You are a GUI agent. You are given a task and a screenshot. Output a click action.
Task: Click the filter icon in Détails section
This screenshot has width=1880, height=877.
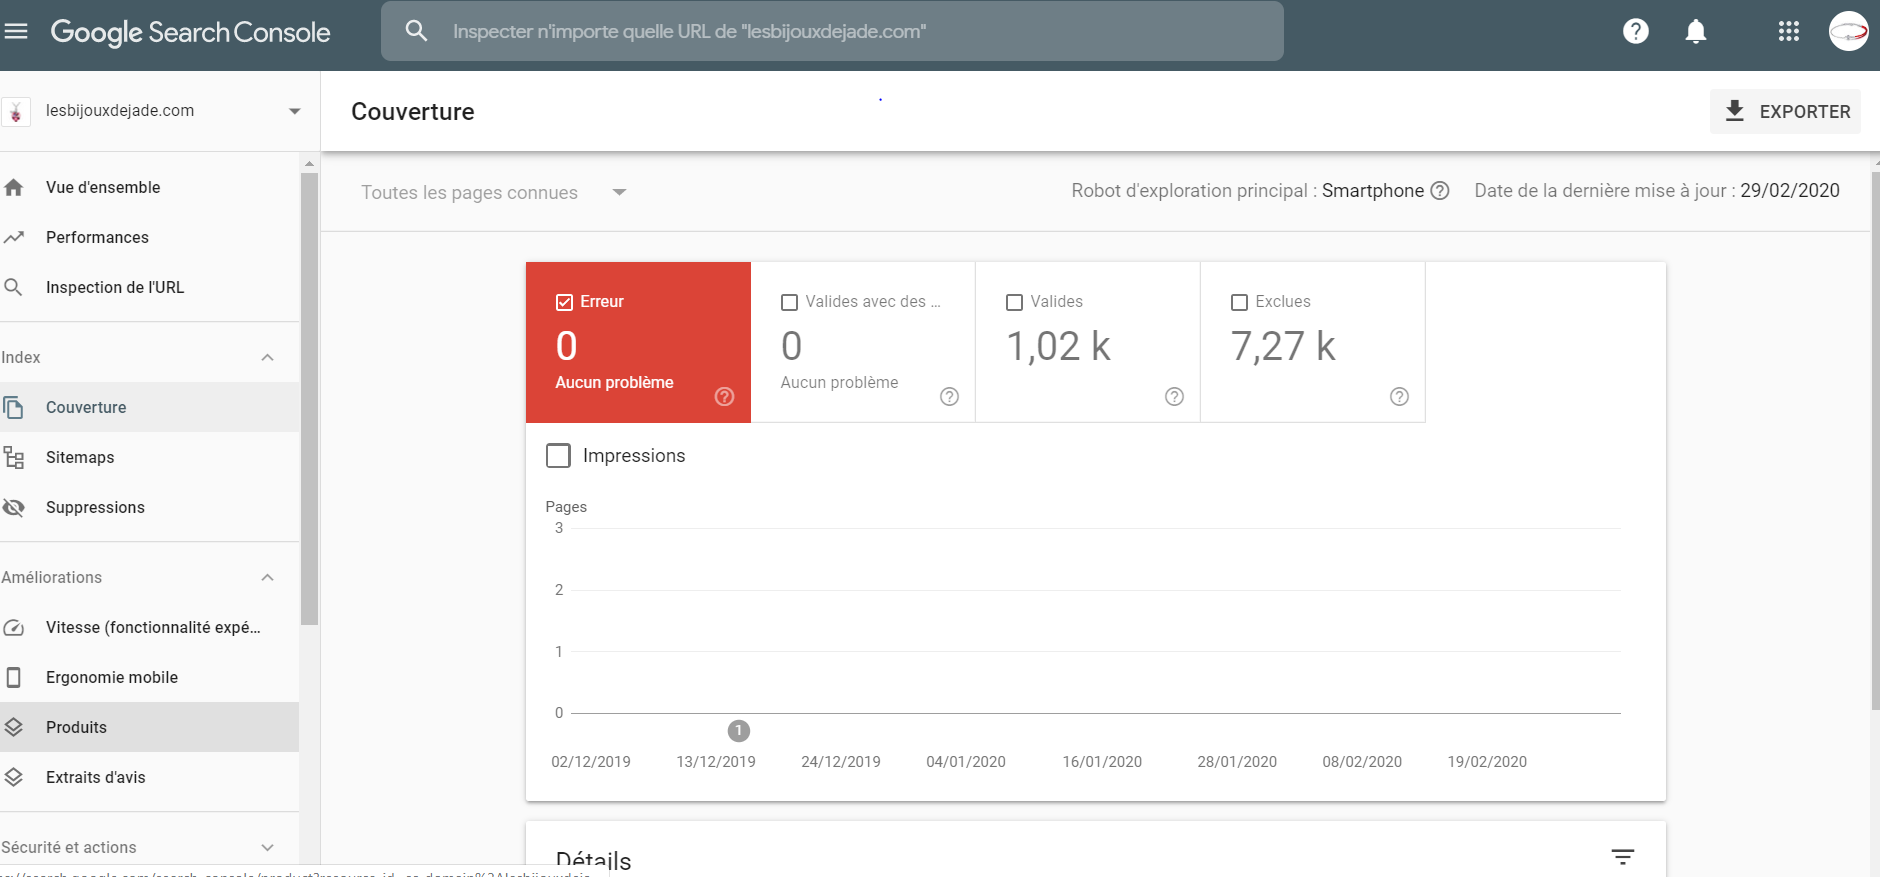tap(1622, 856)
